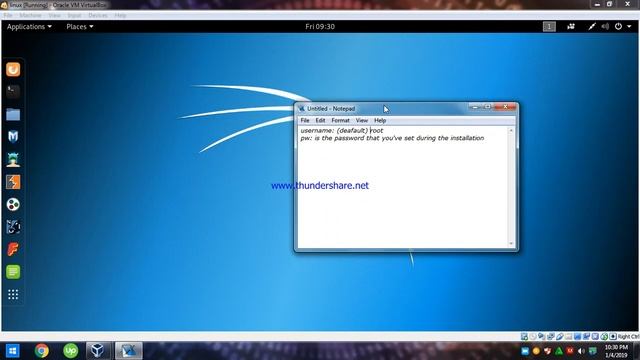This screenshot has height=360, width=640.
Task: Open Notepad Edit menu
Action: (320, 120)
